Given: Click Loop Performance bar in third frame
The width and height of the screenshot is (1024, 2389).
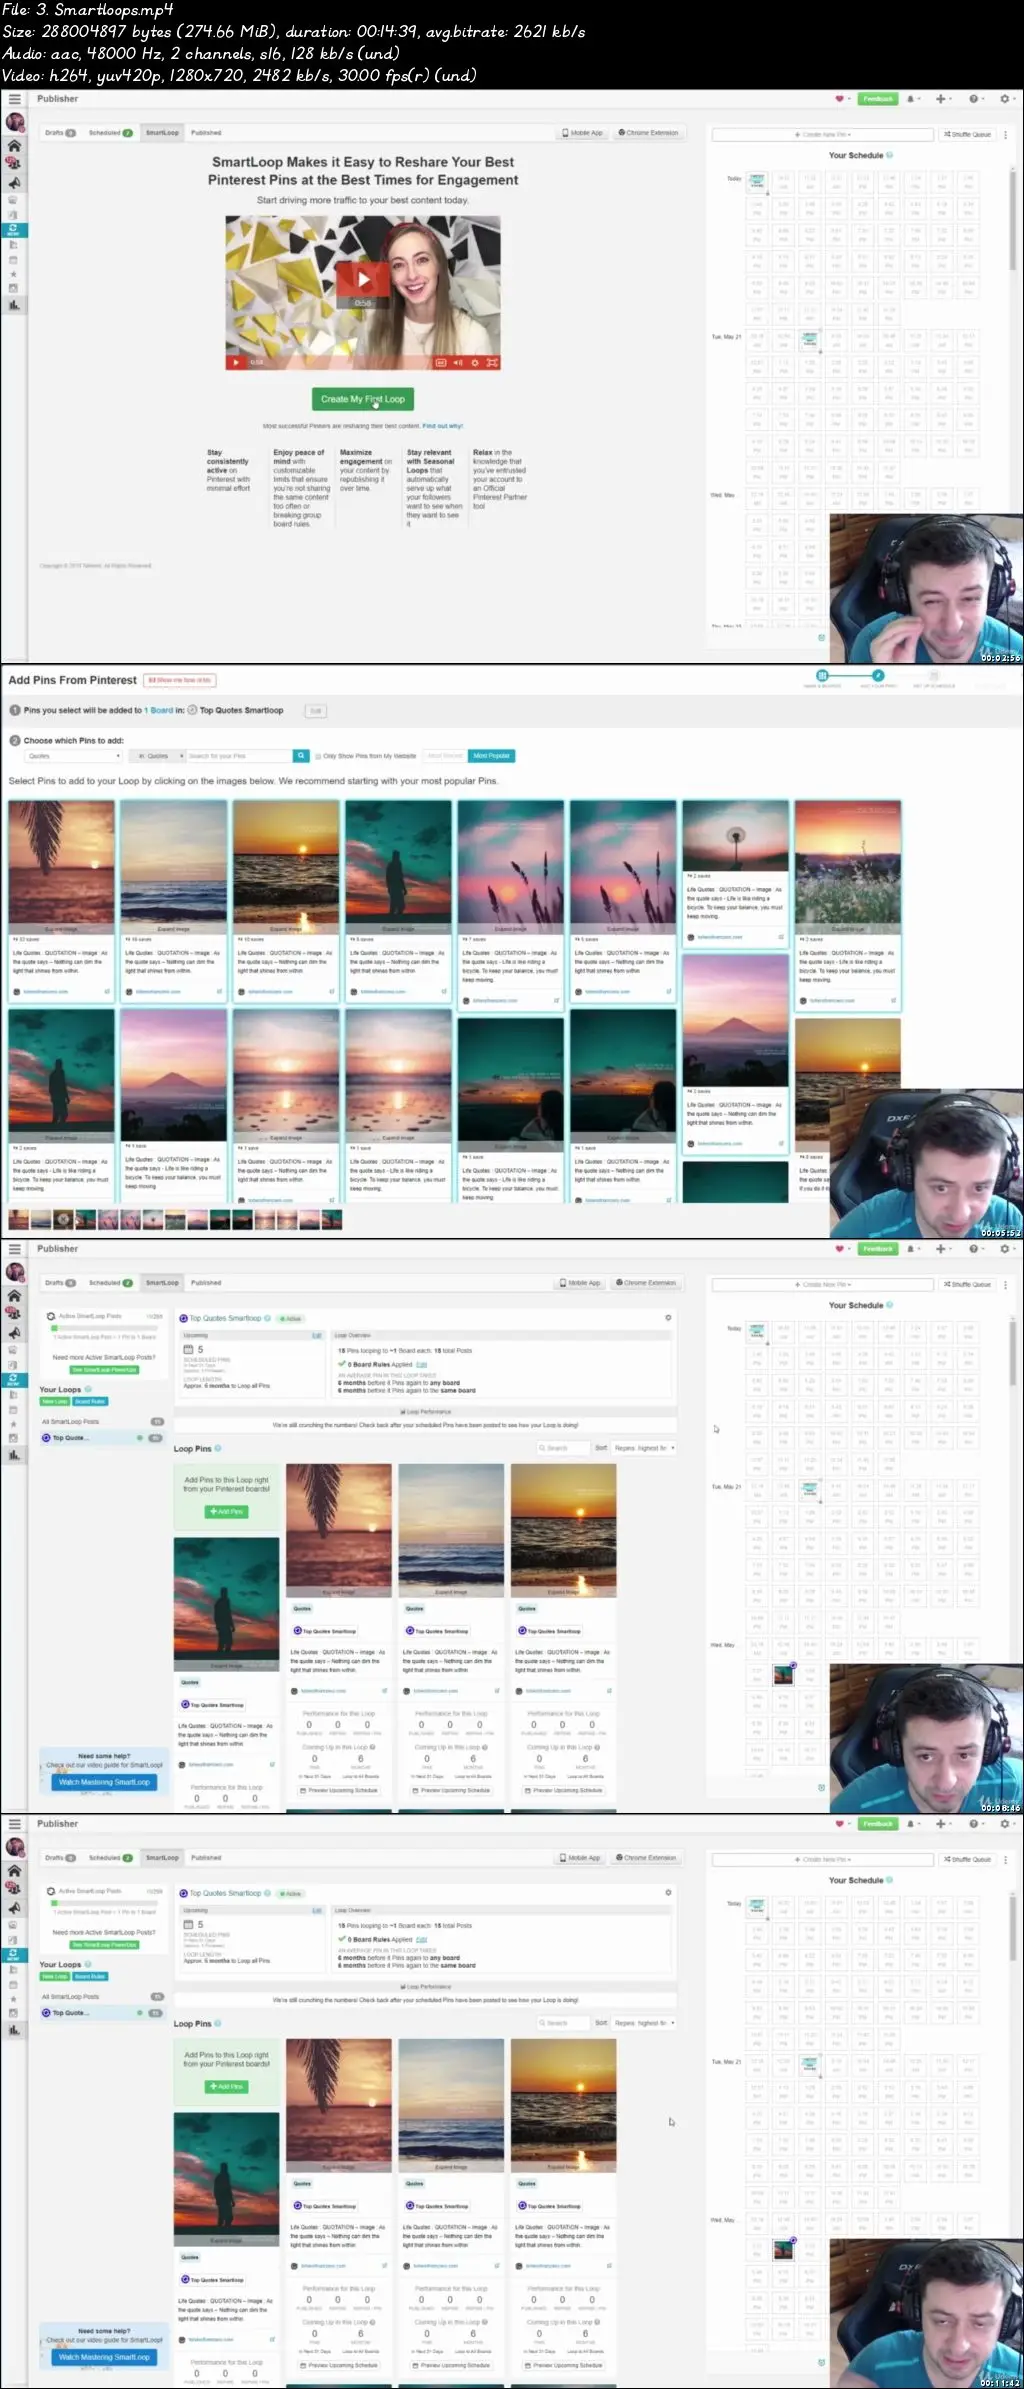Looking at the screenshot, I should (426, 1412).
